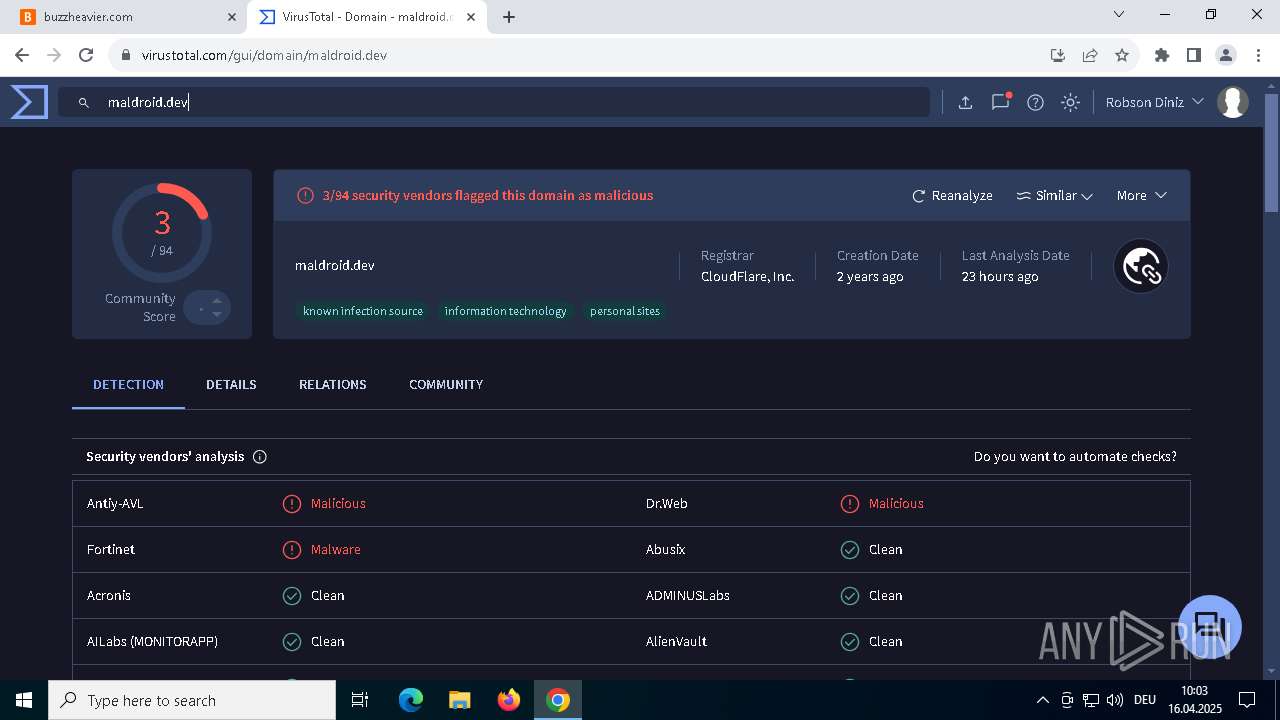Switch to the DETAILS tab

pyautogui.click(x=231, y=385)
